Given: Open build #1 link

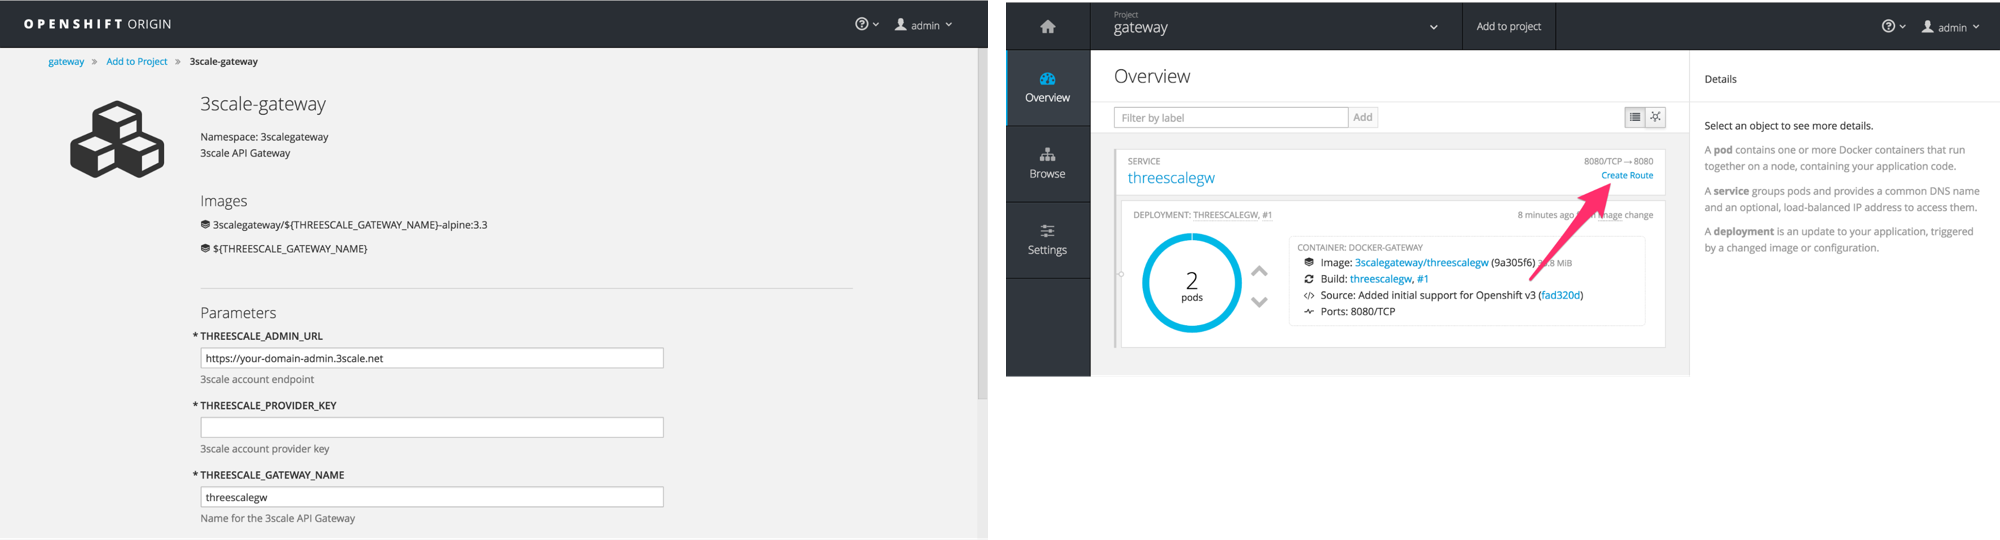Looking at the screenshot, I should click(x=1423, y=279).
